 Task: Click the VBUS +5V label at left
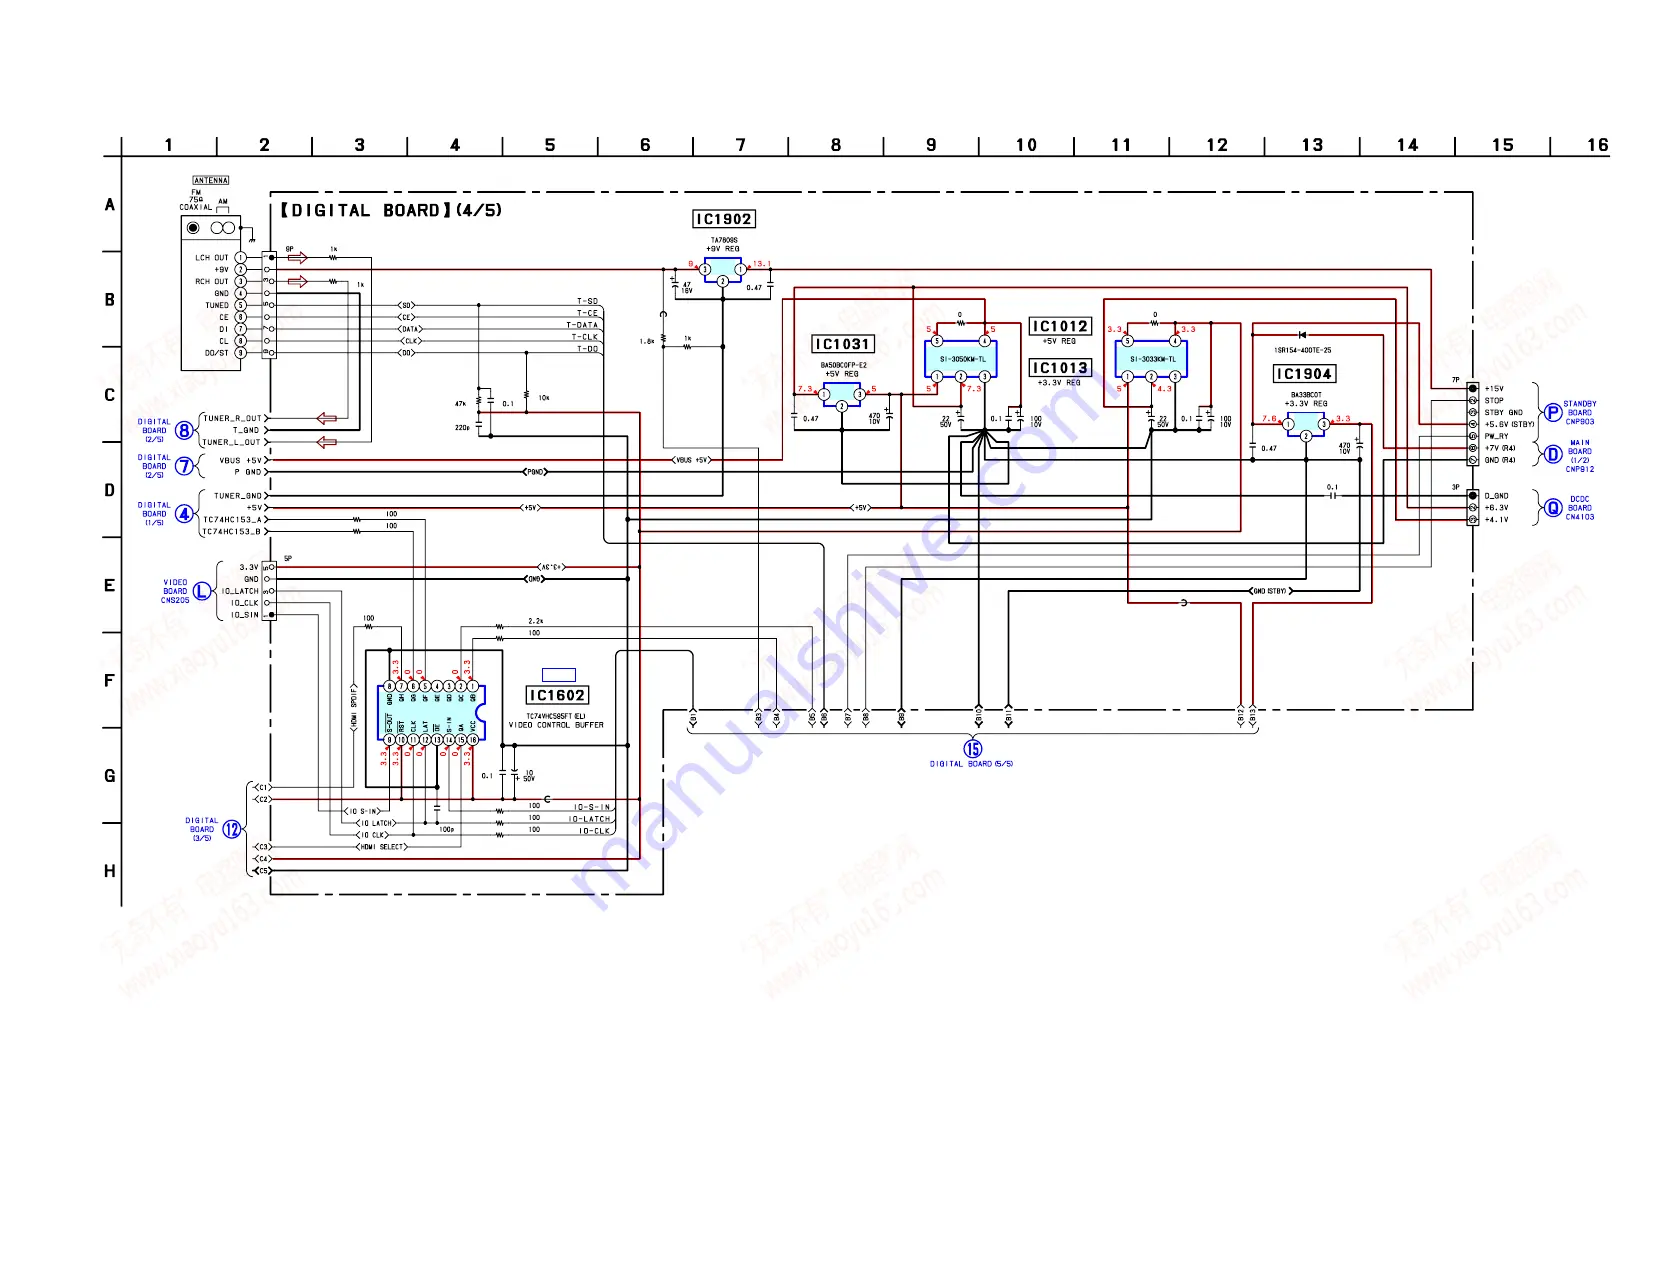pyautogui.click(x=241, y=460)
